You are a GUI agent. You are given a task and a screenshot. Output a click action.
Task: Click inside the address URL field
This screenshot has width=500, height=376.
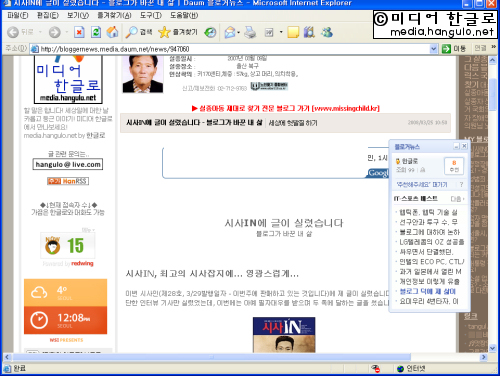tap(233, 49)
